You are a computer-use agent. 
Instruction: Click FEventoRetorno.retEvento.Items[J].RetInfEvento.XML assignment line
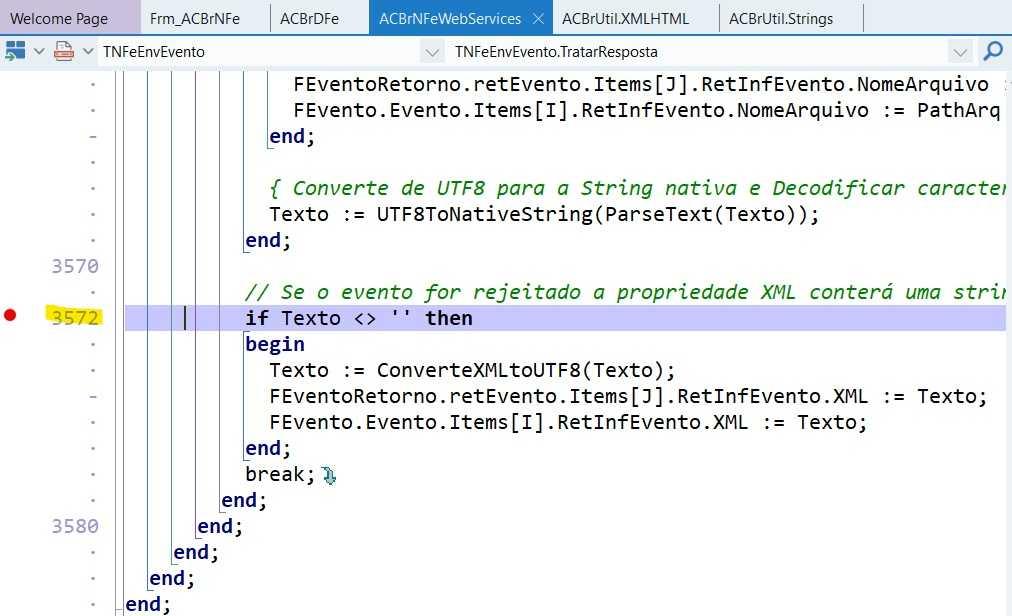(627, 396)
